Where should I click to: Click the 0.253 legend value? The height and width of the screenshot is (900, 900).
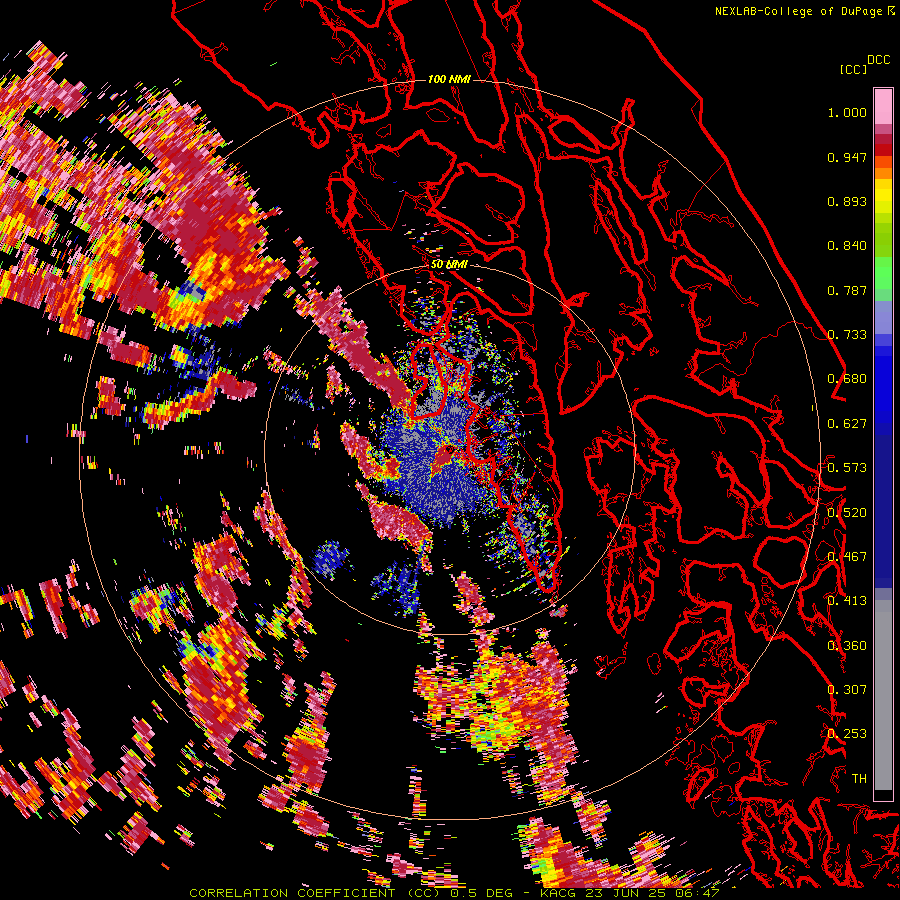click(847, 734)
